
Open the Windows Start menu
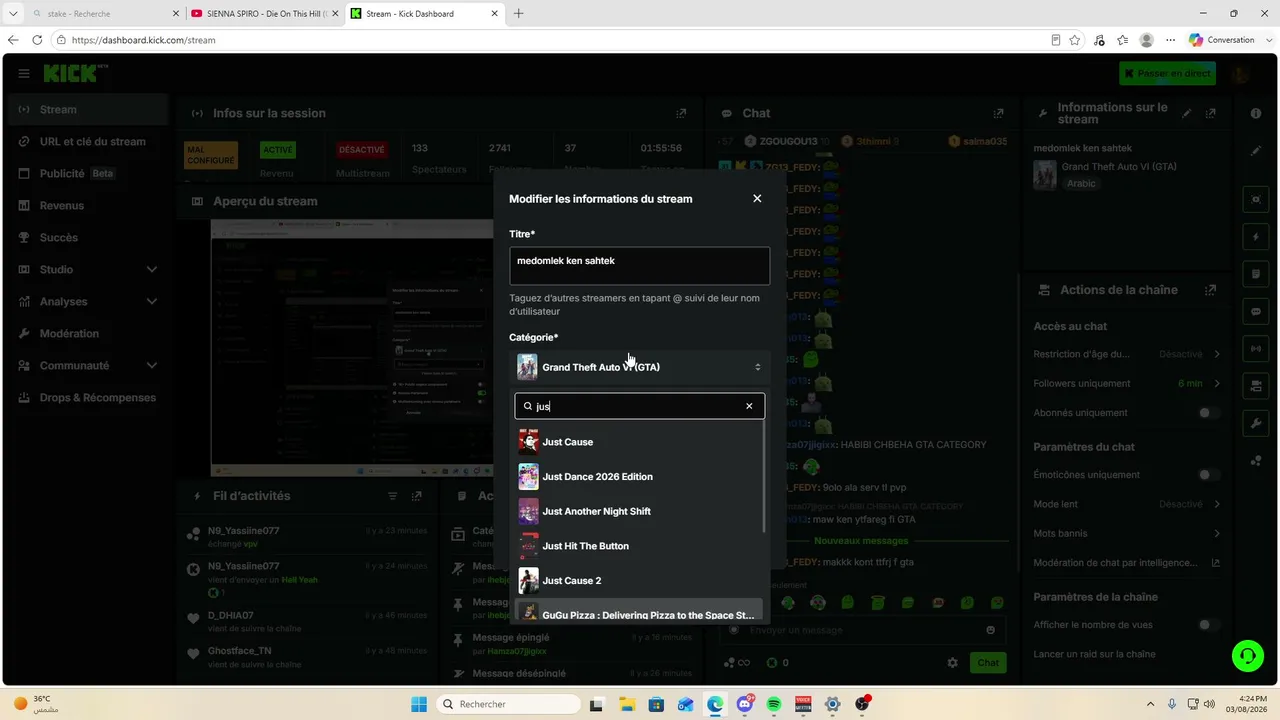[x=419, y=704]
